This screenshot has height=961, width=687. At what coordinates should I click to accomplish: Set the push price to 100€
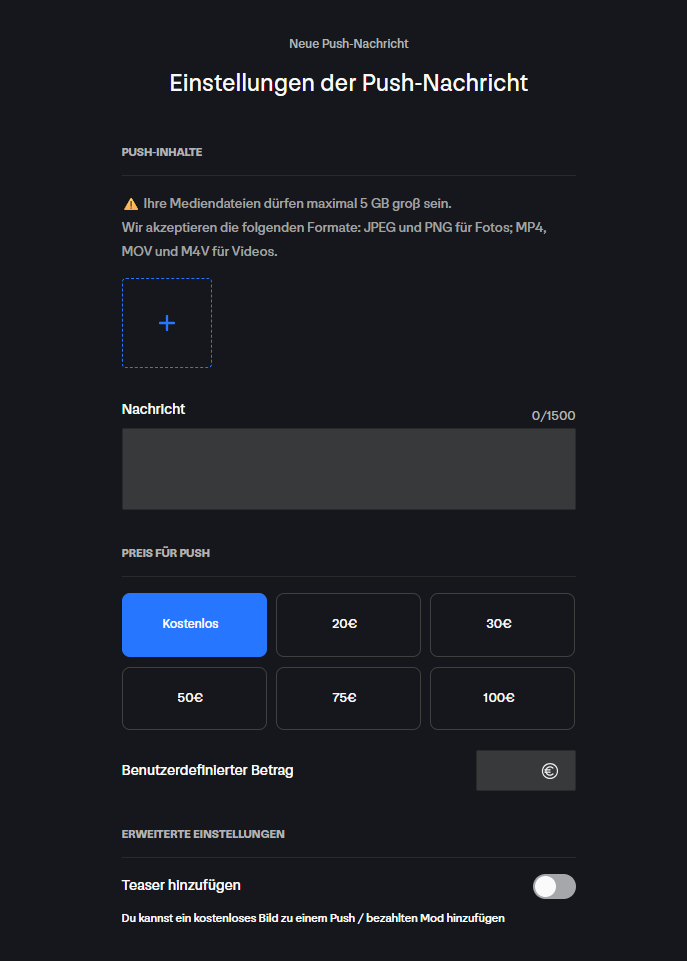point(503,699)
